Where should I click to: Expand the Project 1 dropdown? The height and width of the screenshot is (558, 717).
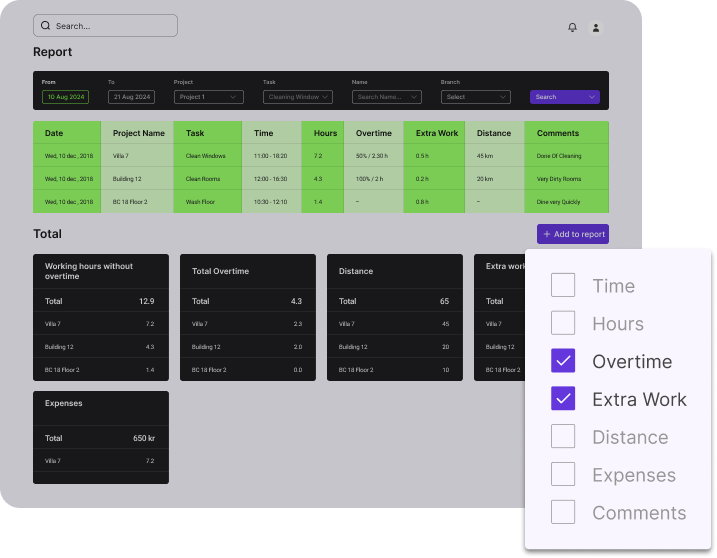(x=209, y=97)
